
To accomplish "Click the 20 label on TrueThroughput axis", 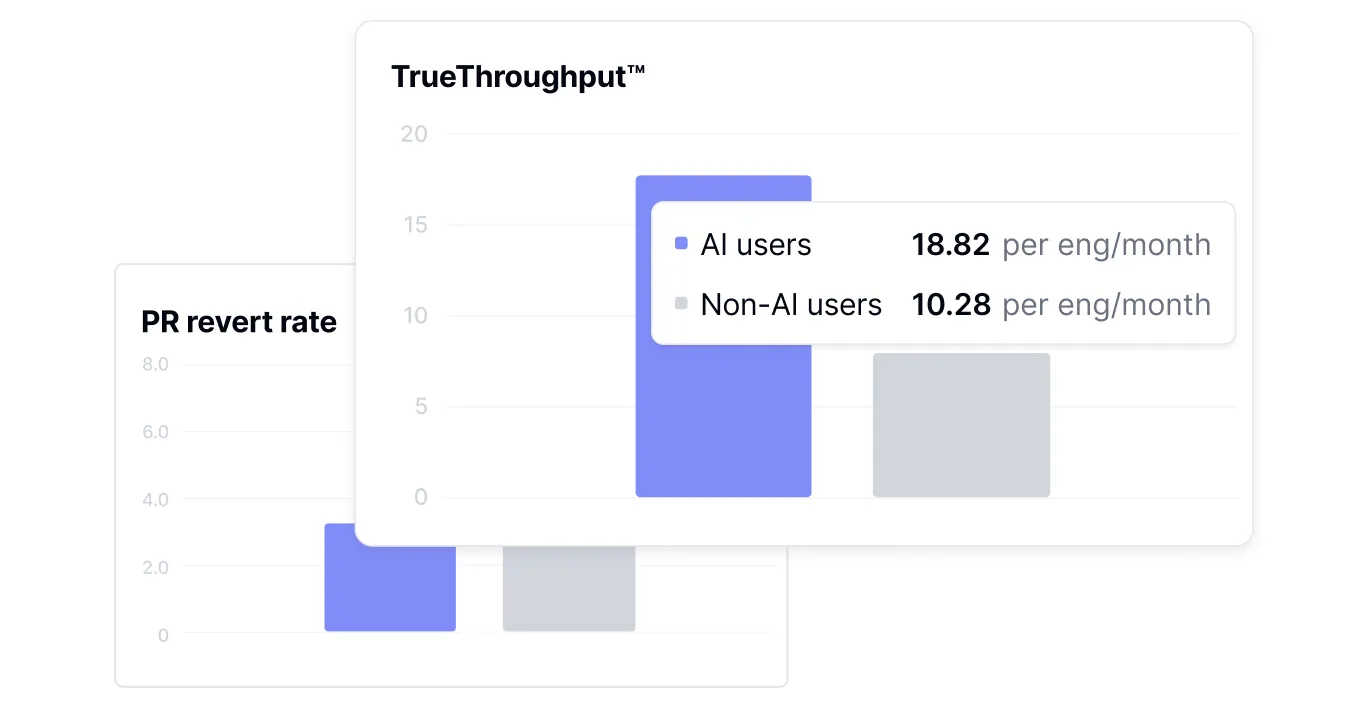I will coord(414,134).
